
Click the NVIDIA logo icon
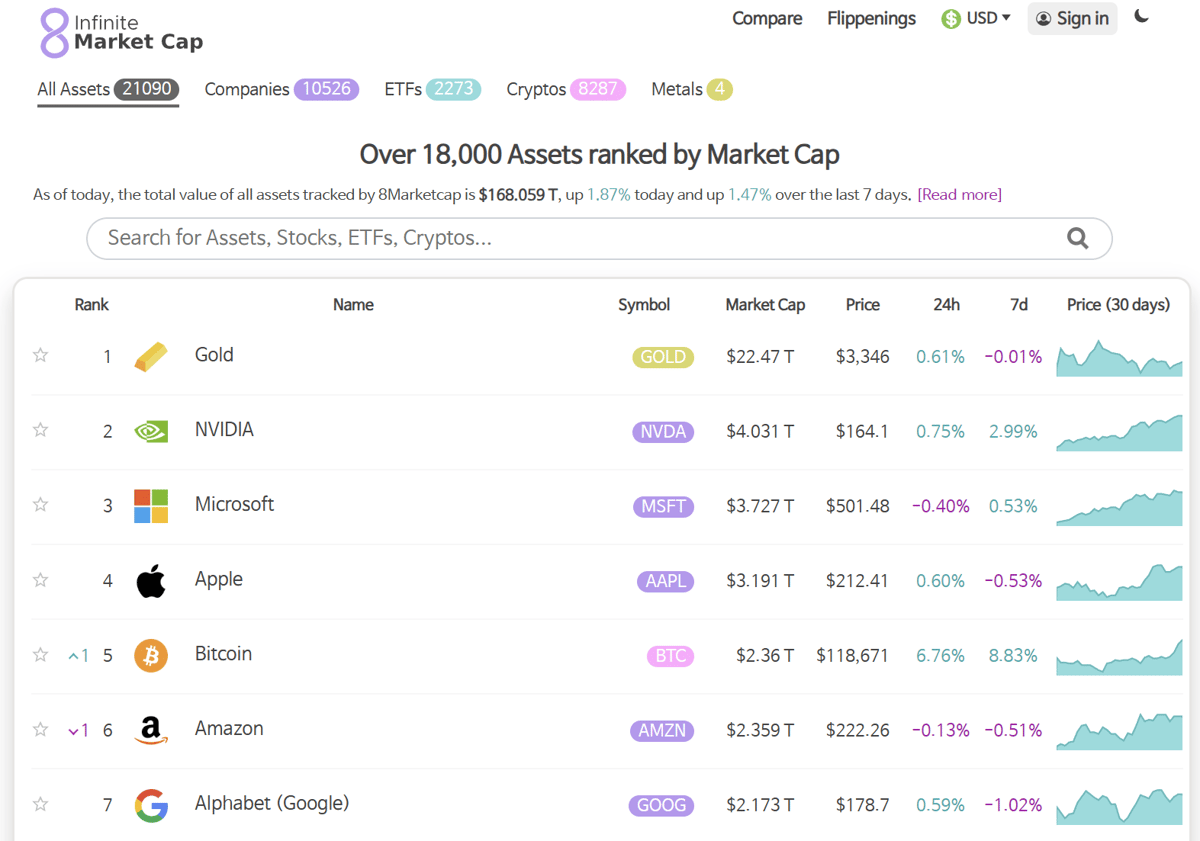click(151, 431)
